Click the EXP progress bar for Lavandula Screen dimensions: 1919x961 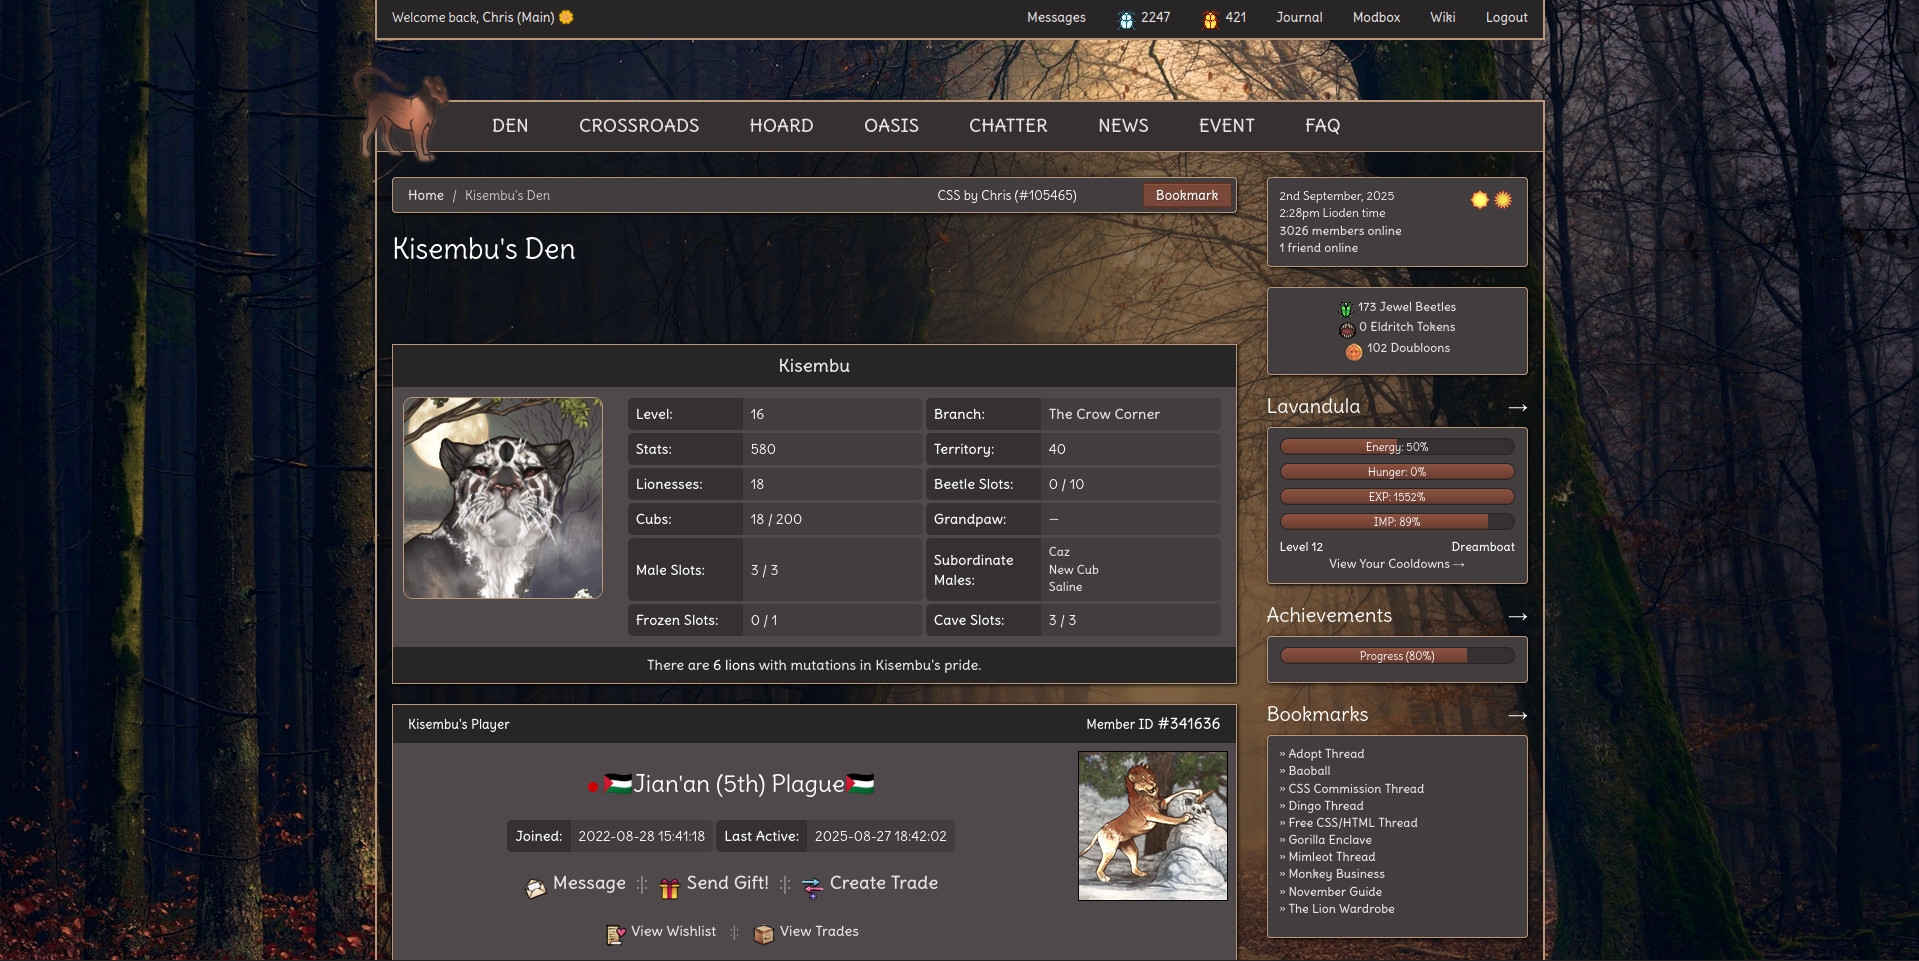(1396, 495)
